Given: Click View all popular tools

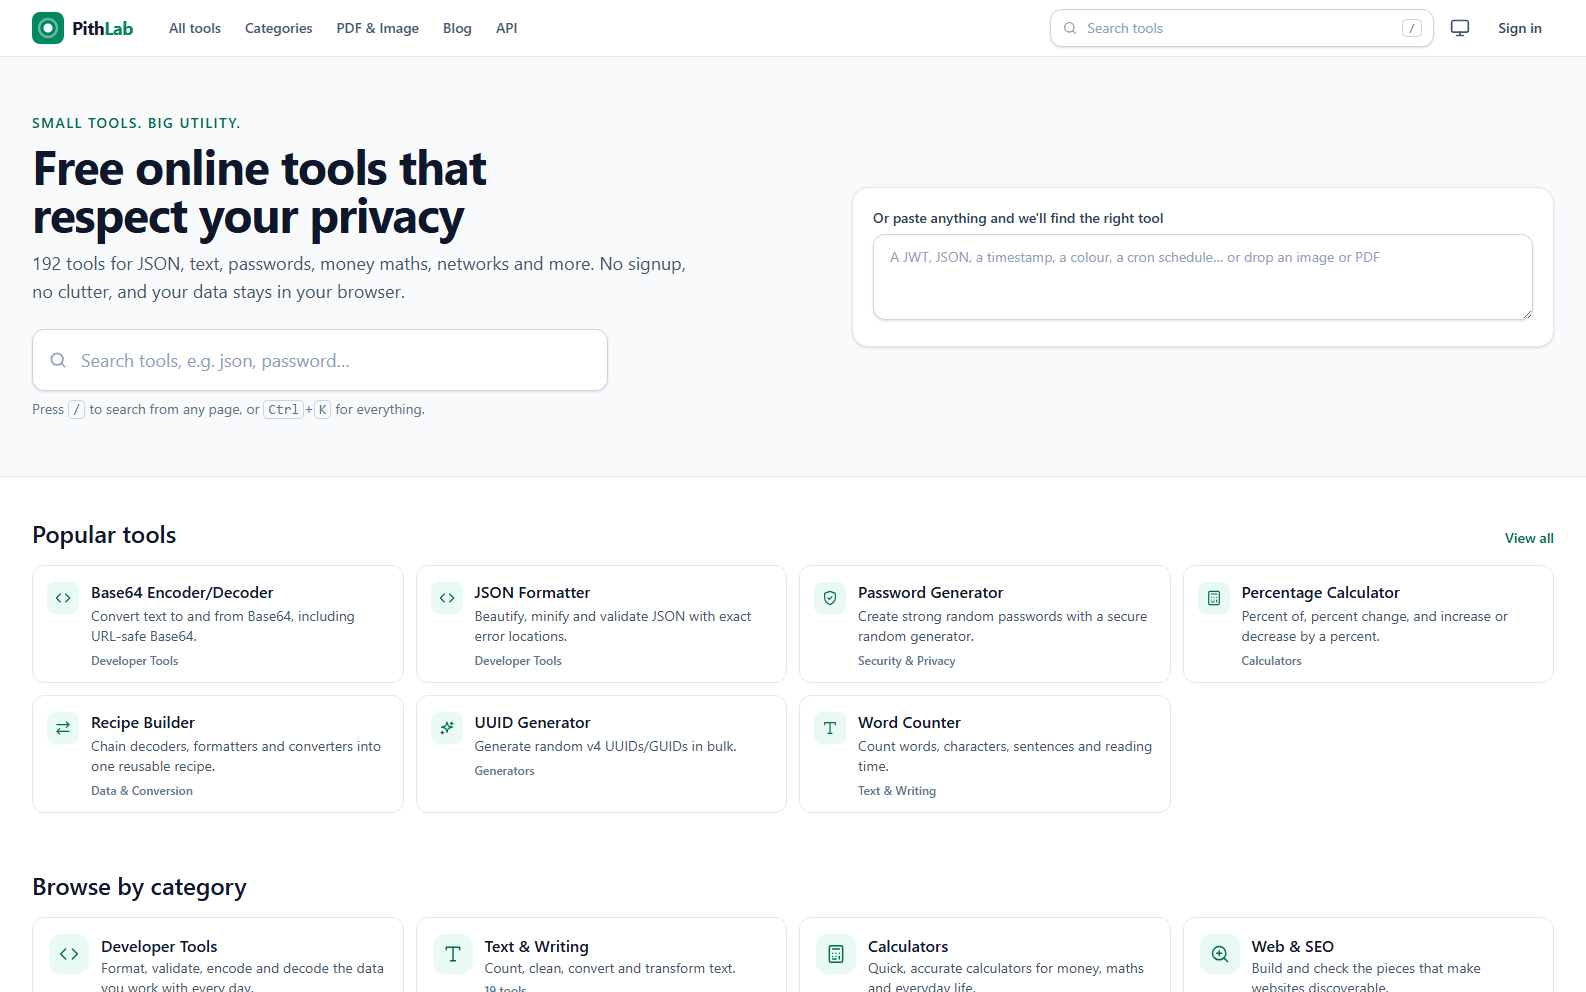Looking at the screenshot, I should click(x=1529, y=538).
